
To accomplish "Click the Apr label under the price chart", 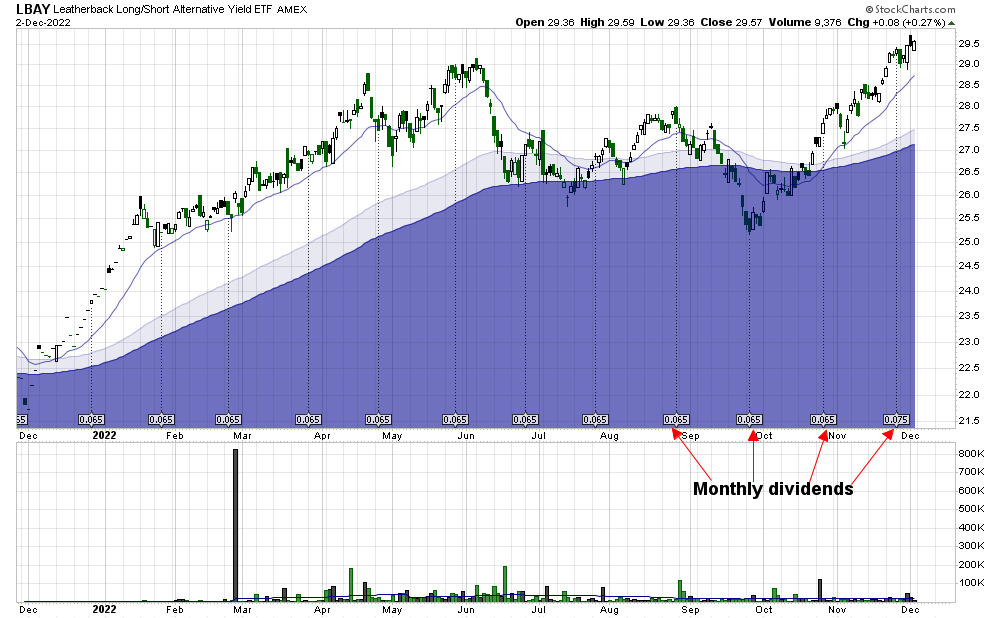I will 322,436.
